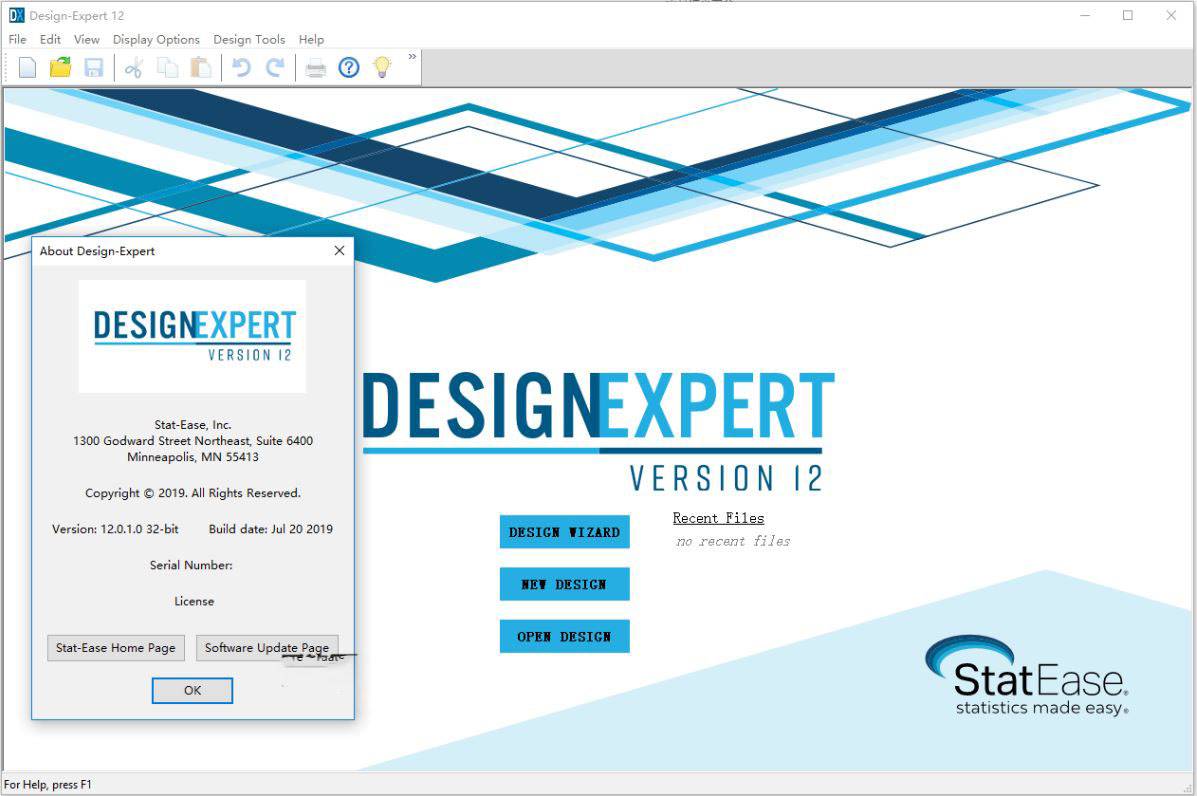Click the OPEN DESIGN button
1197x796 pixels.
[x=565, y=636]
